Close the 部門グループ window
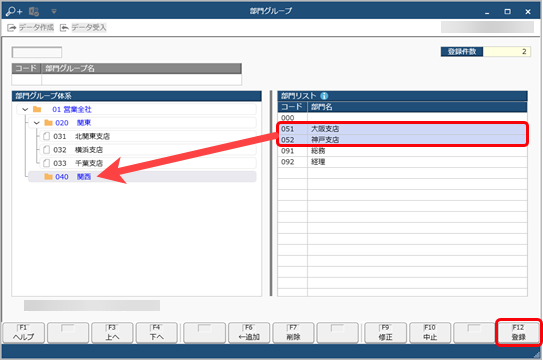The width and height of the screenshot is (543, 360). (528, 12)
